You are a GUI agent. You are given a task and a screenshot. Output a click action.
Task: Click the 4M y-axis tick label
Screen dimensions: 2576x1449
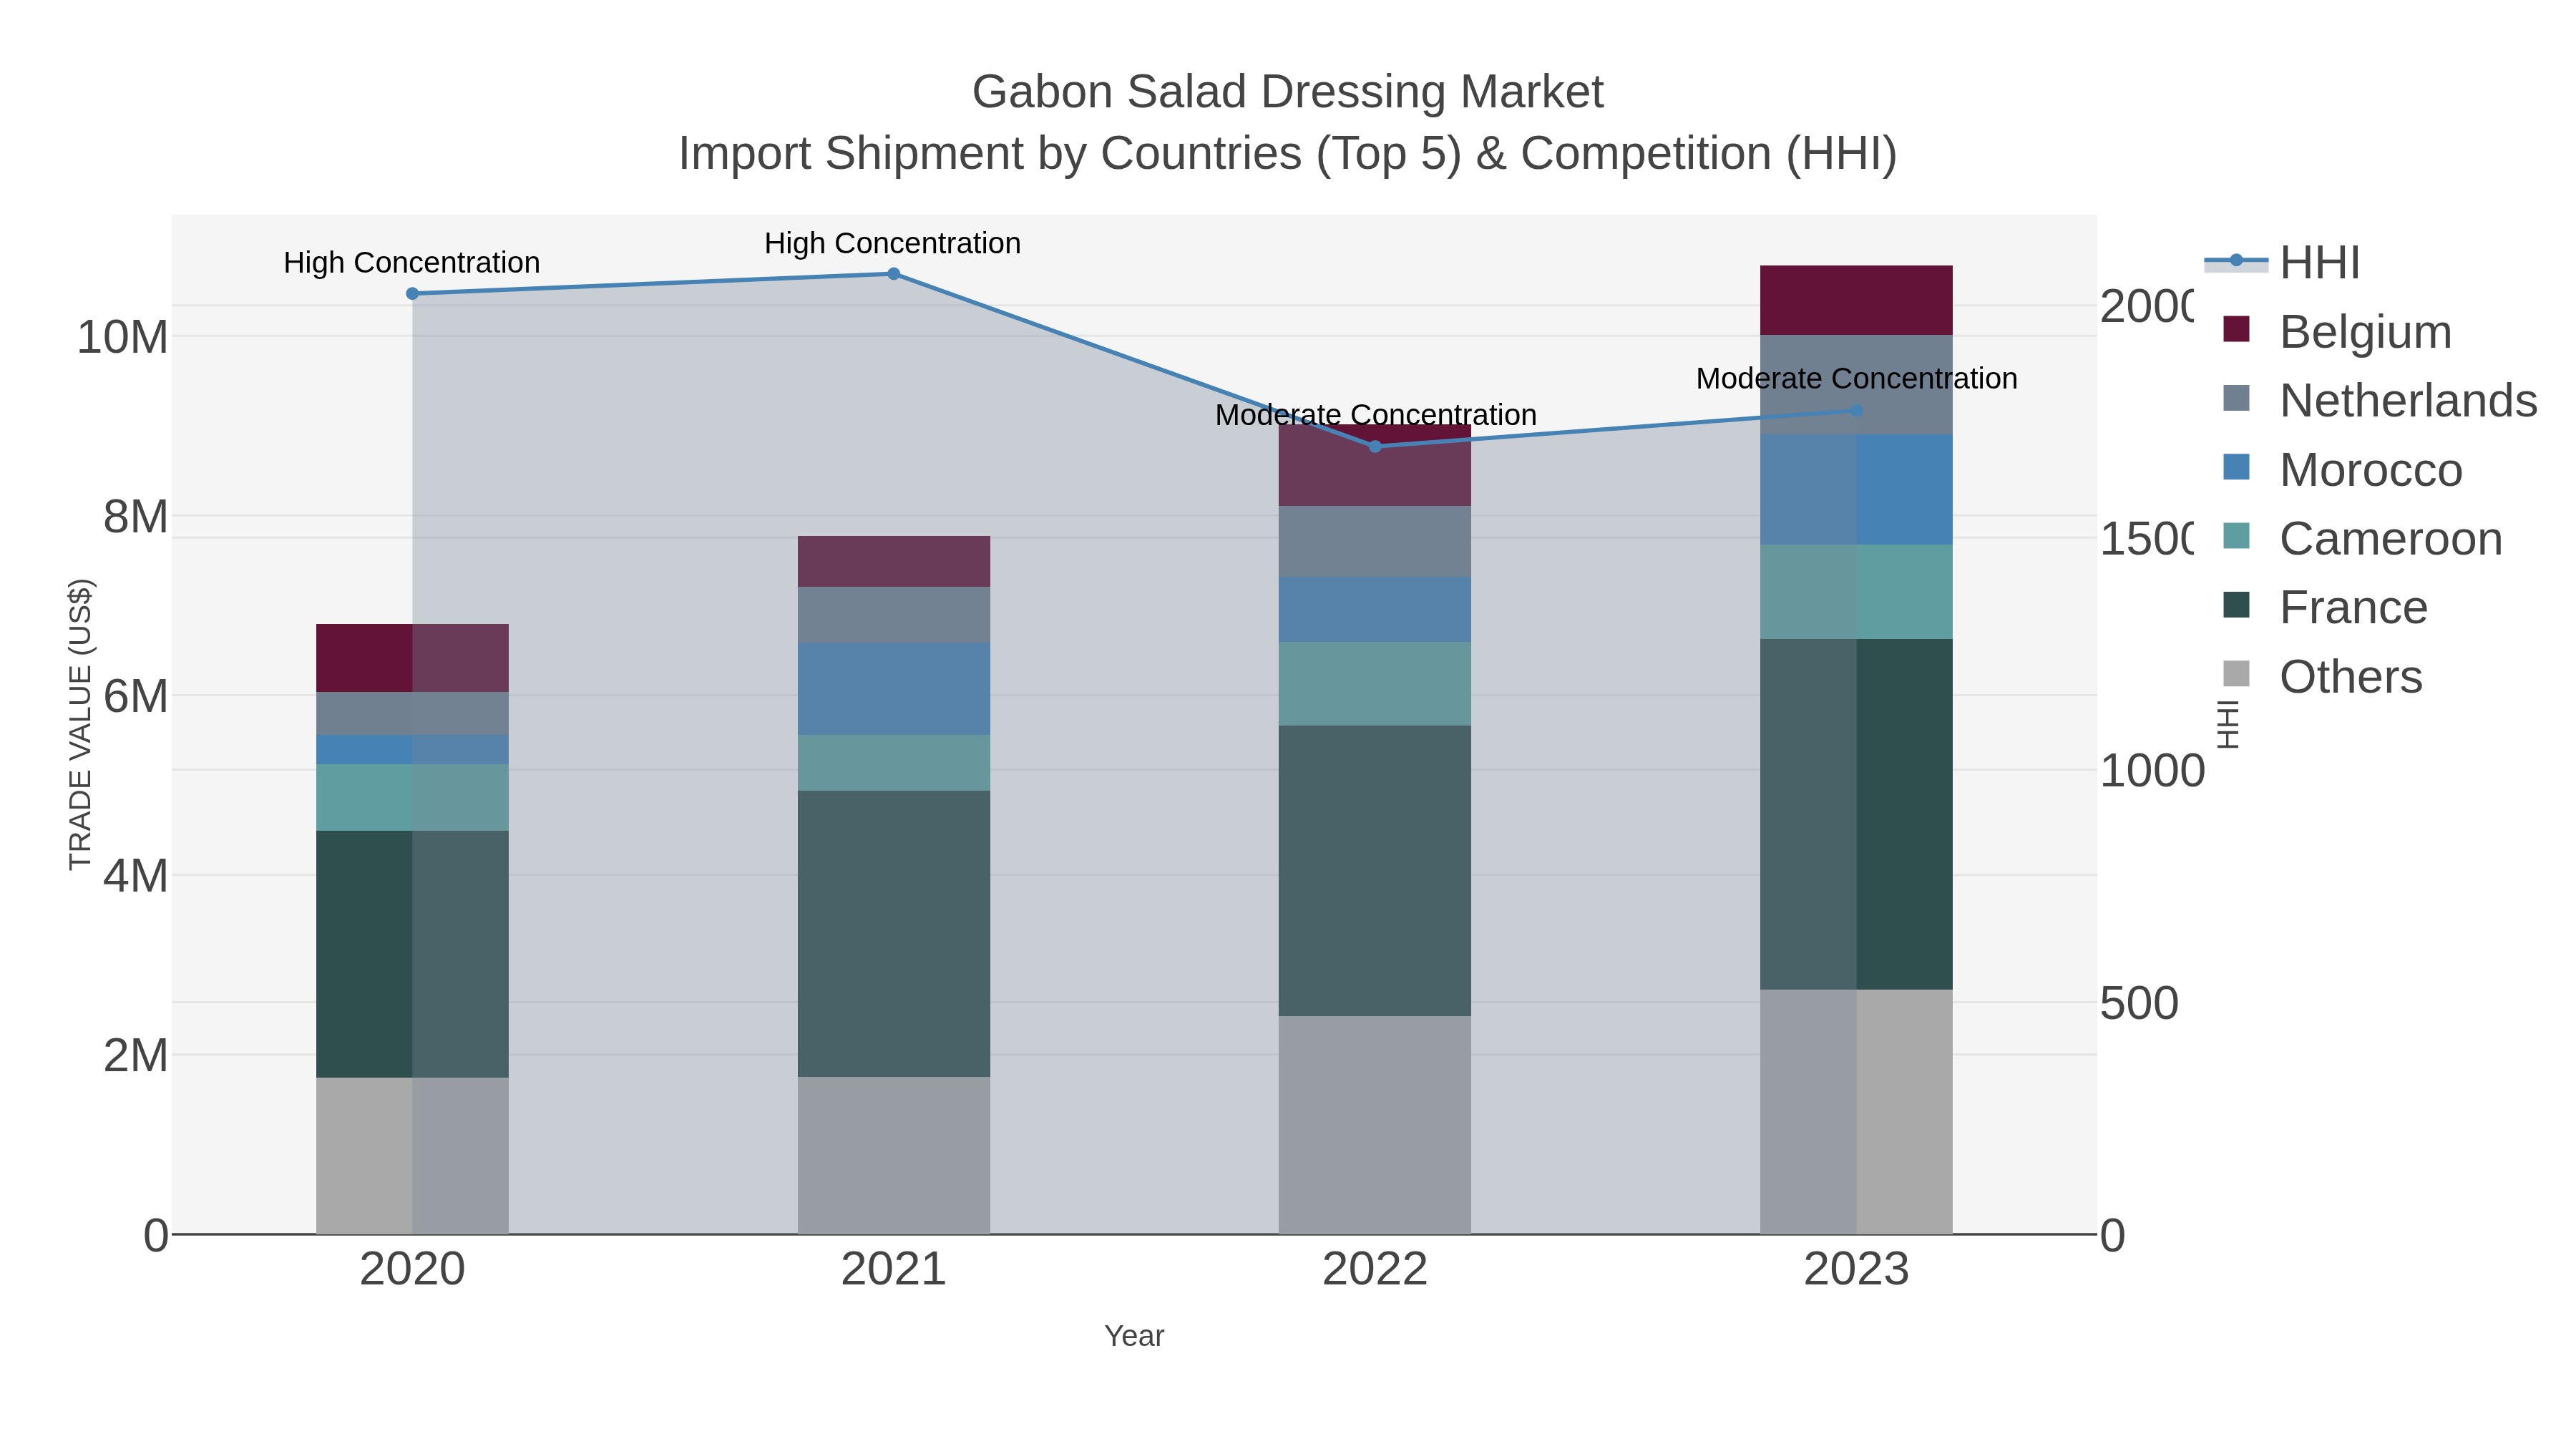[x=136, y=876]
